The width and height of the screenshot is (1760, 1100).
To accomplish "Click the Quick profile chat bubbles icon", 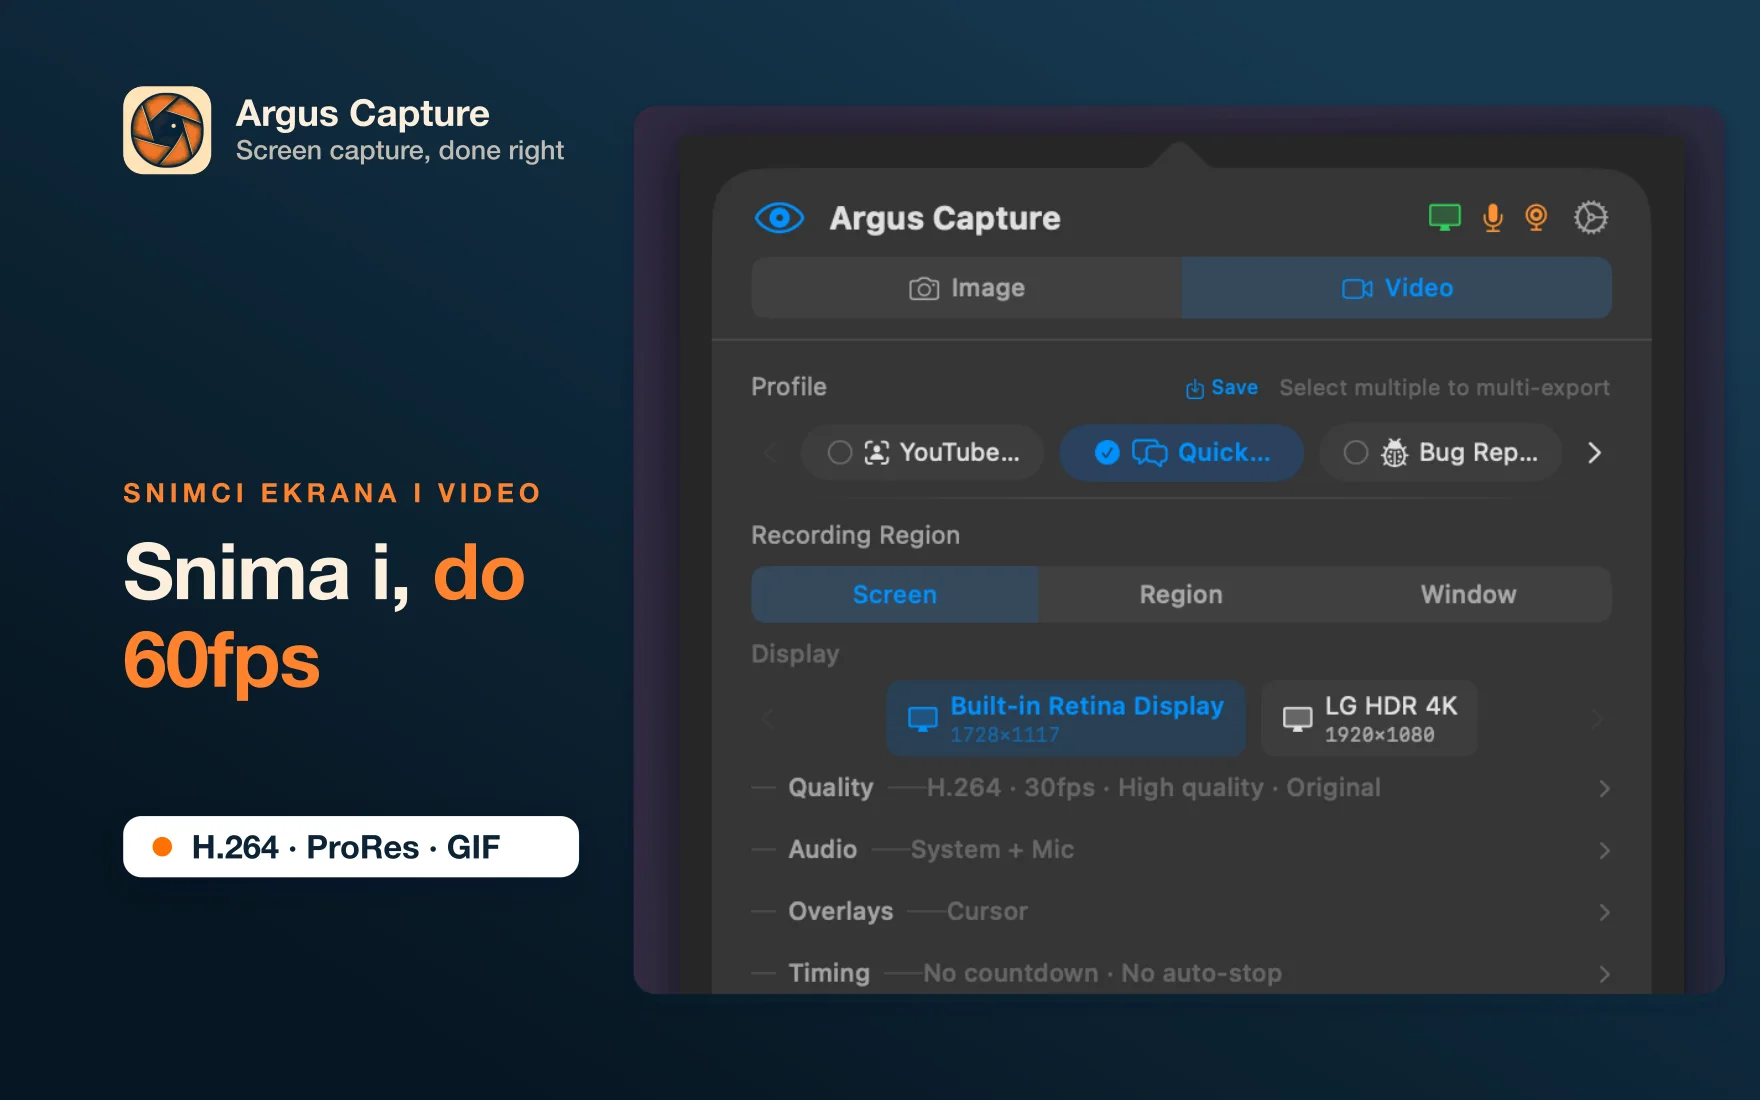I will pos(1149,453).
